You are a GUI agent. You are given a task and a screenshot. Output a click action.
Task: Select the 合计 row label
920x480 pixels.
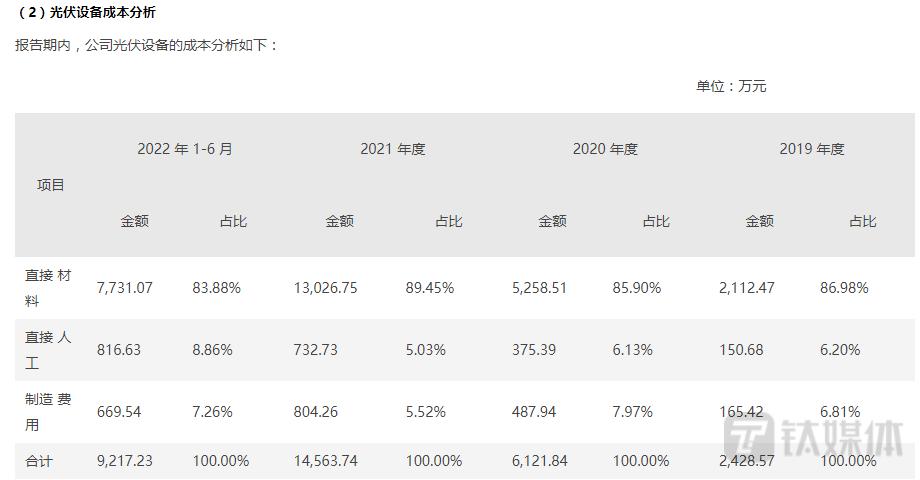(39, 461)
